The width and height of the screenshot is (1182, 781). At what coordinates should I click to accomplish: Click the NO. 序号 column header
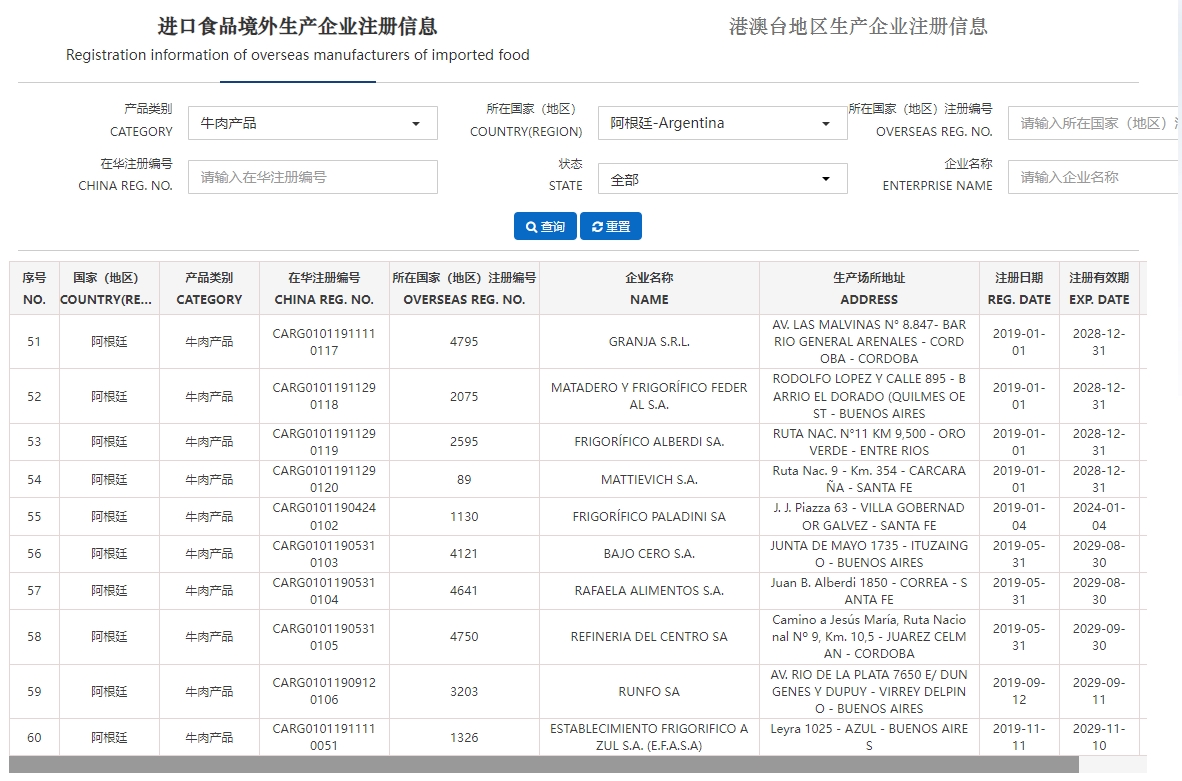[x=34, y=288]
